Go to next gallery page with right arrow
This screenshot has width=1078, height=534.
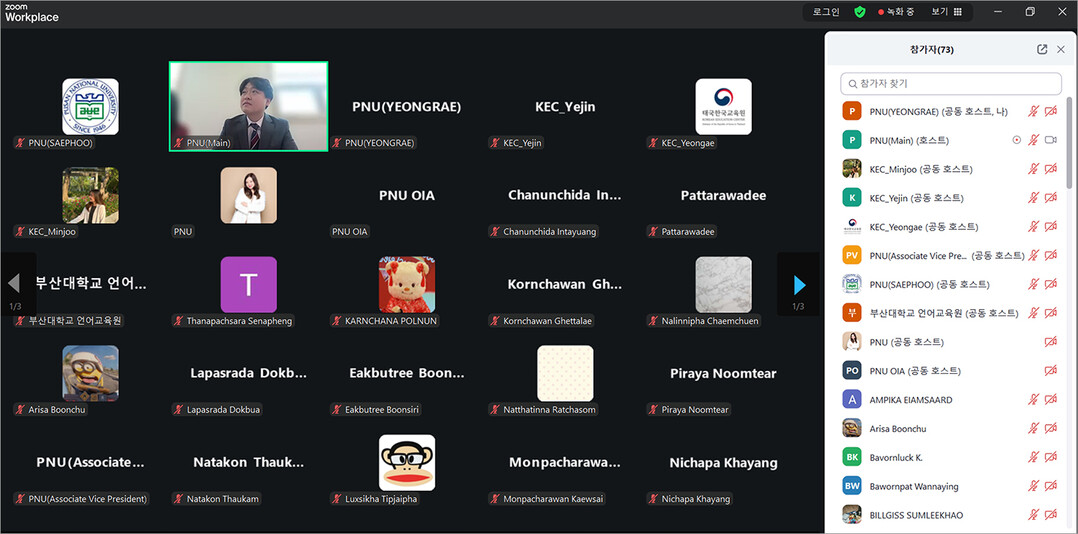798,286
